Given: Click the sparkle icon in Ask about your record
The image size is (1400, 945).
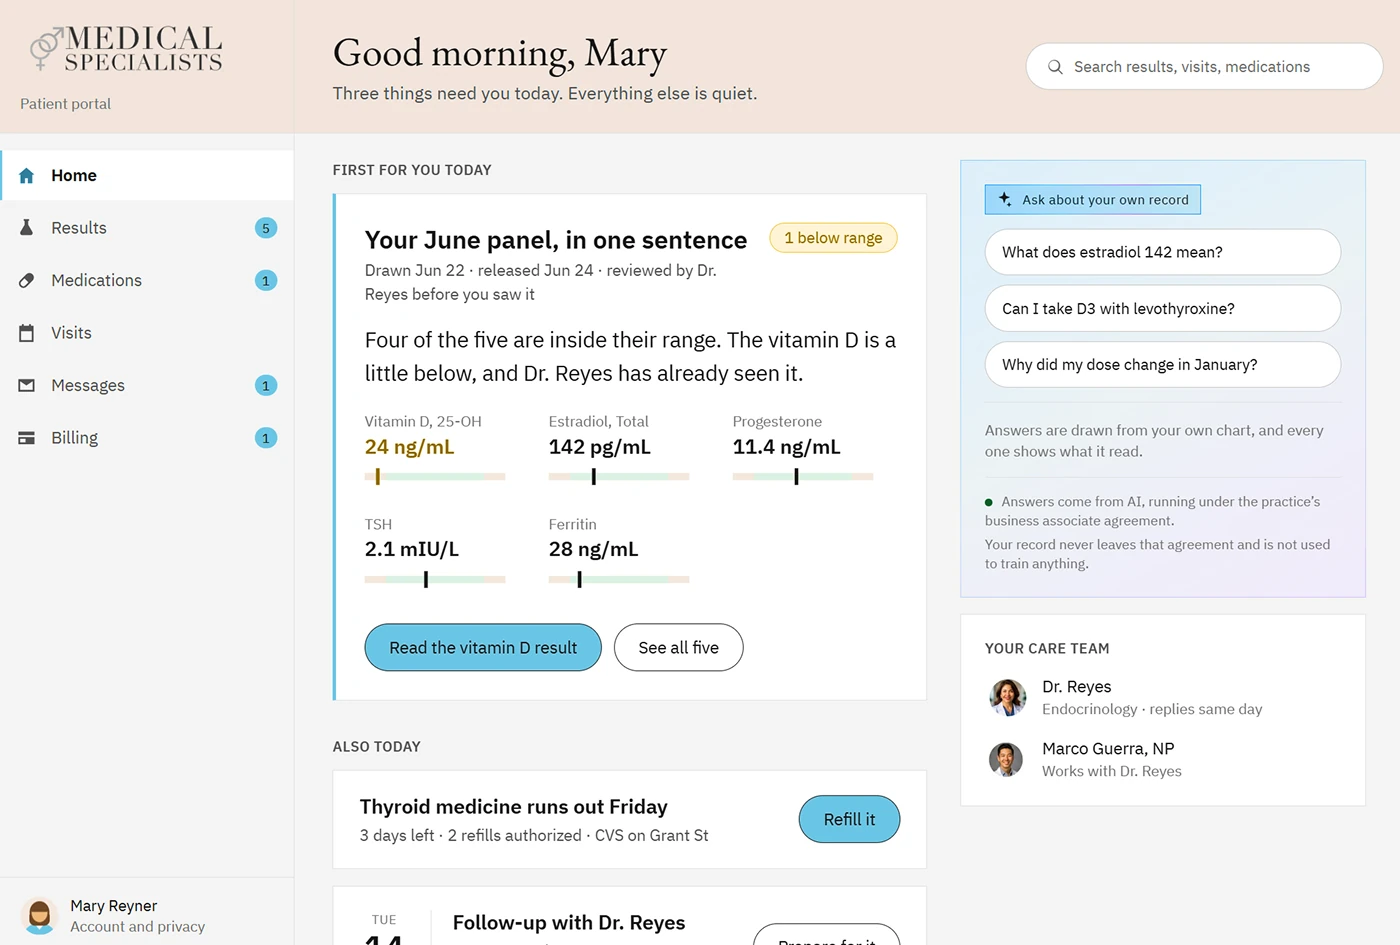Looking at the screenshot, I should (1005, 199).
